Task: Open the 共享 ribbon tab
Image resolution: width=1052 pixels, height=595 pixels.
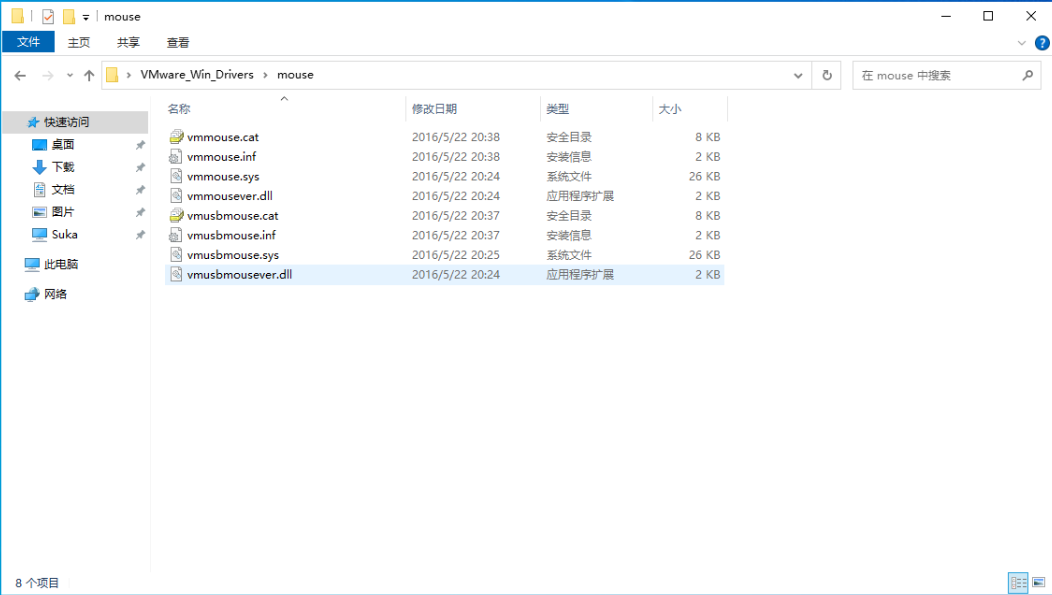Action: (x=128, y=42)
